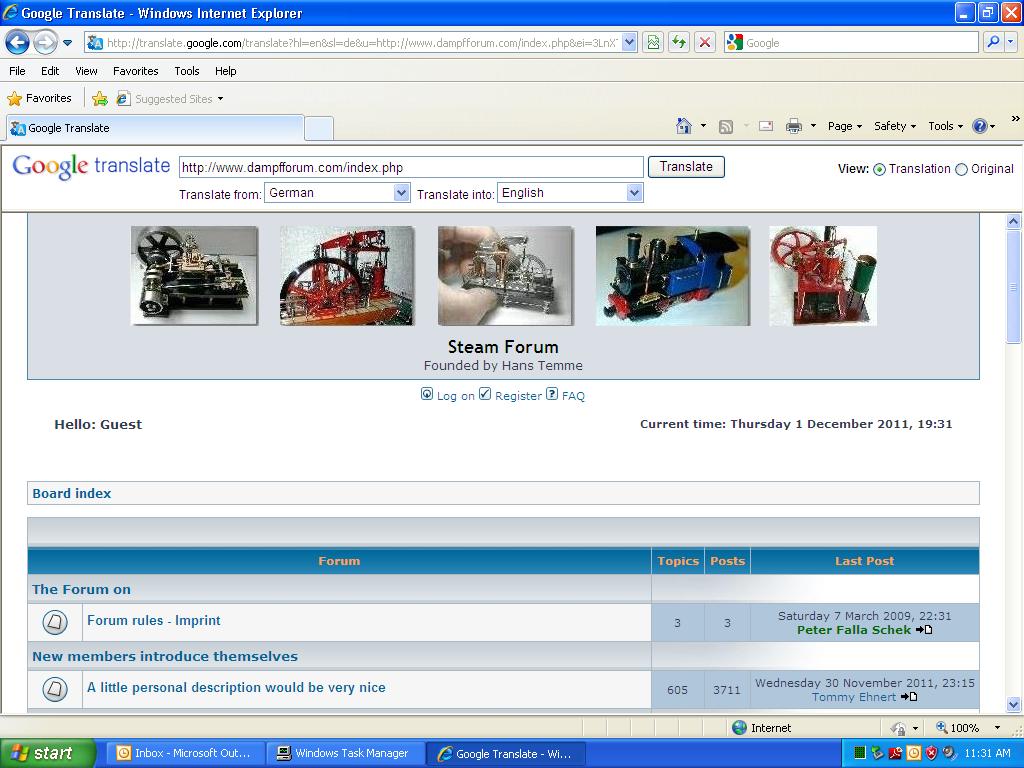1024x768 pixels.
Task: Open the Peter Falla Schek profile link
Action: pyautogui.click(x=854, y=630)
